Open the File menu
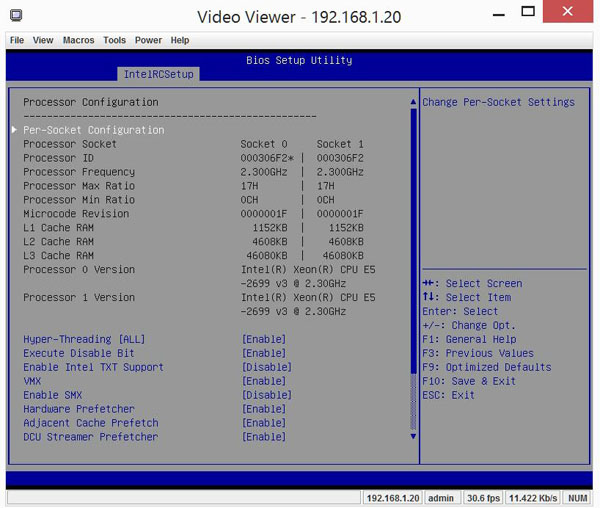Image resolution: width=600 pixels, height=508 pixels. click(17, 40)
